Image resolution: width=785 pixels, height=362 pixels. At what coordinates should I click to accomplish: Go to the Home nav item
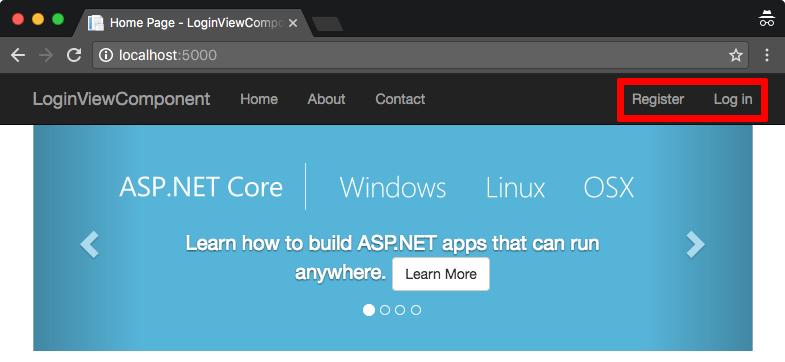coord(259,99)
